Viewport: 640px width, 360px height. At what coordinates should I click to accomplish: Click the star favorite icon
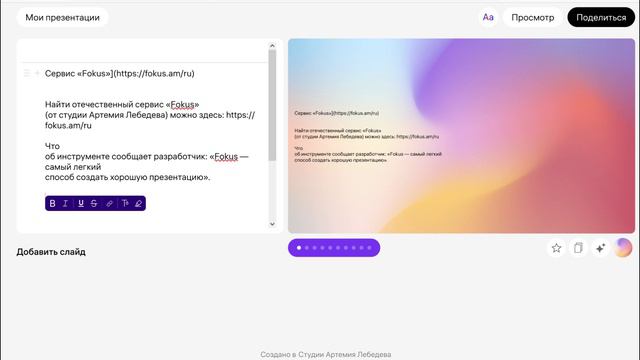point(556,248)
